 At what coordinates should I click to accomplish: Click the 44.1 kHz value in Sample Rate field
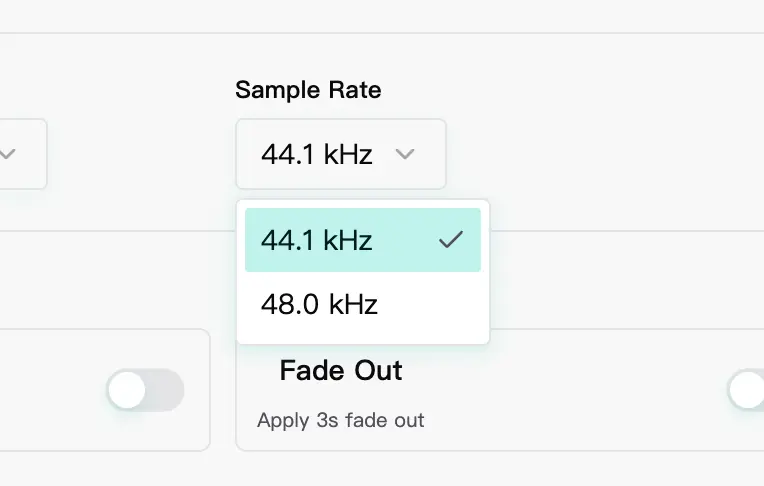point(316,154)
